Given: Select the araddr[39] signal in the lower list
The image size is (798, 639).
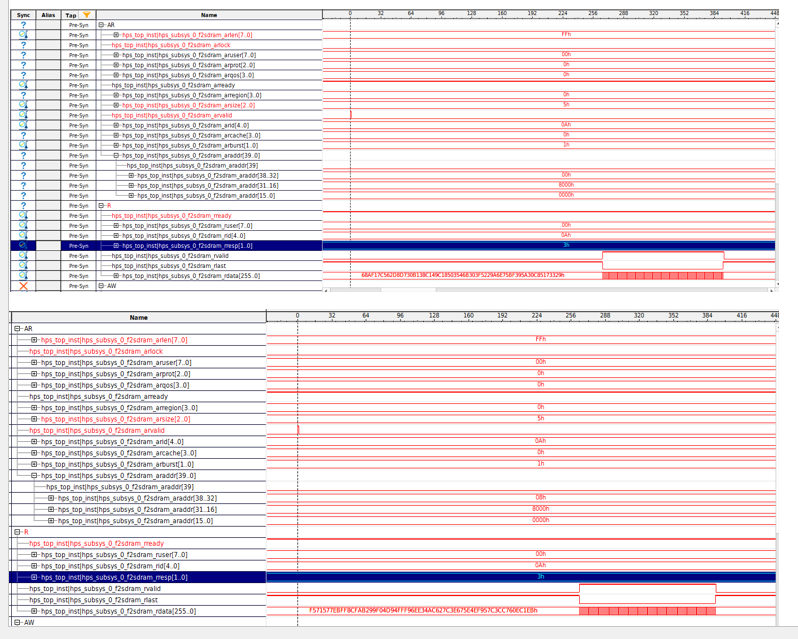Looking at the screenshot, I should [120, 487].
